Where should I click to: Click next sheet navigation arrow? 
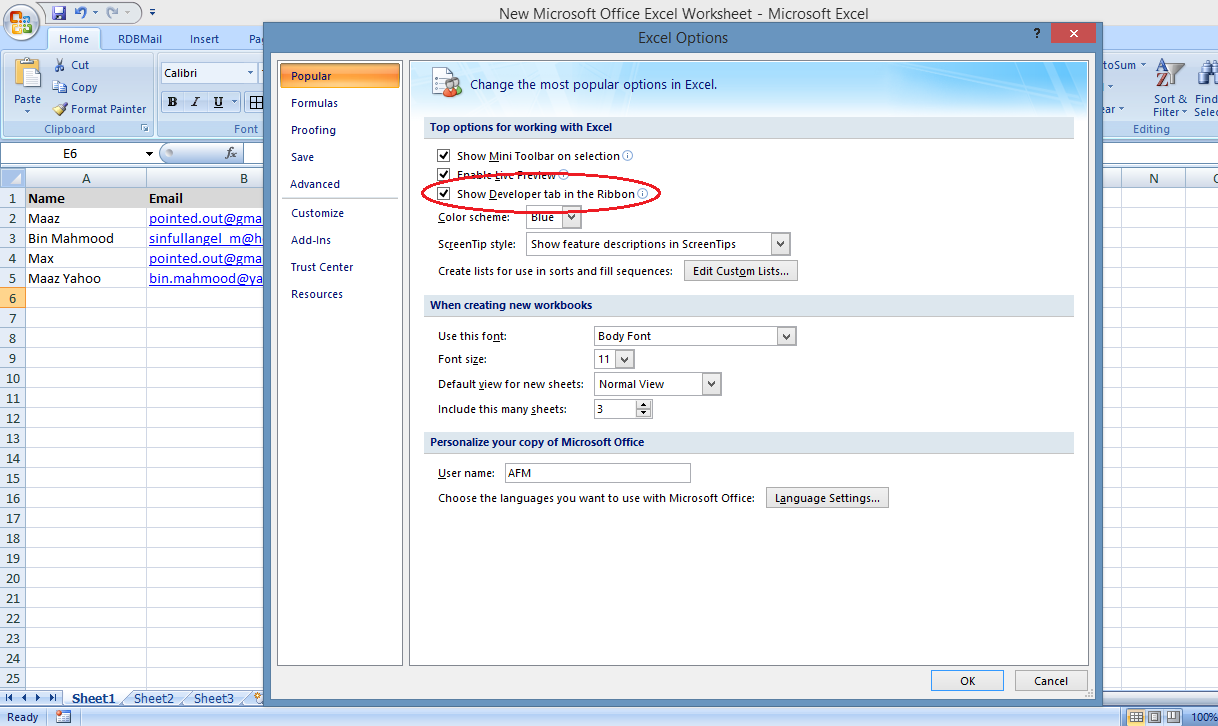39,698
